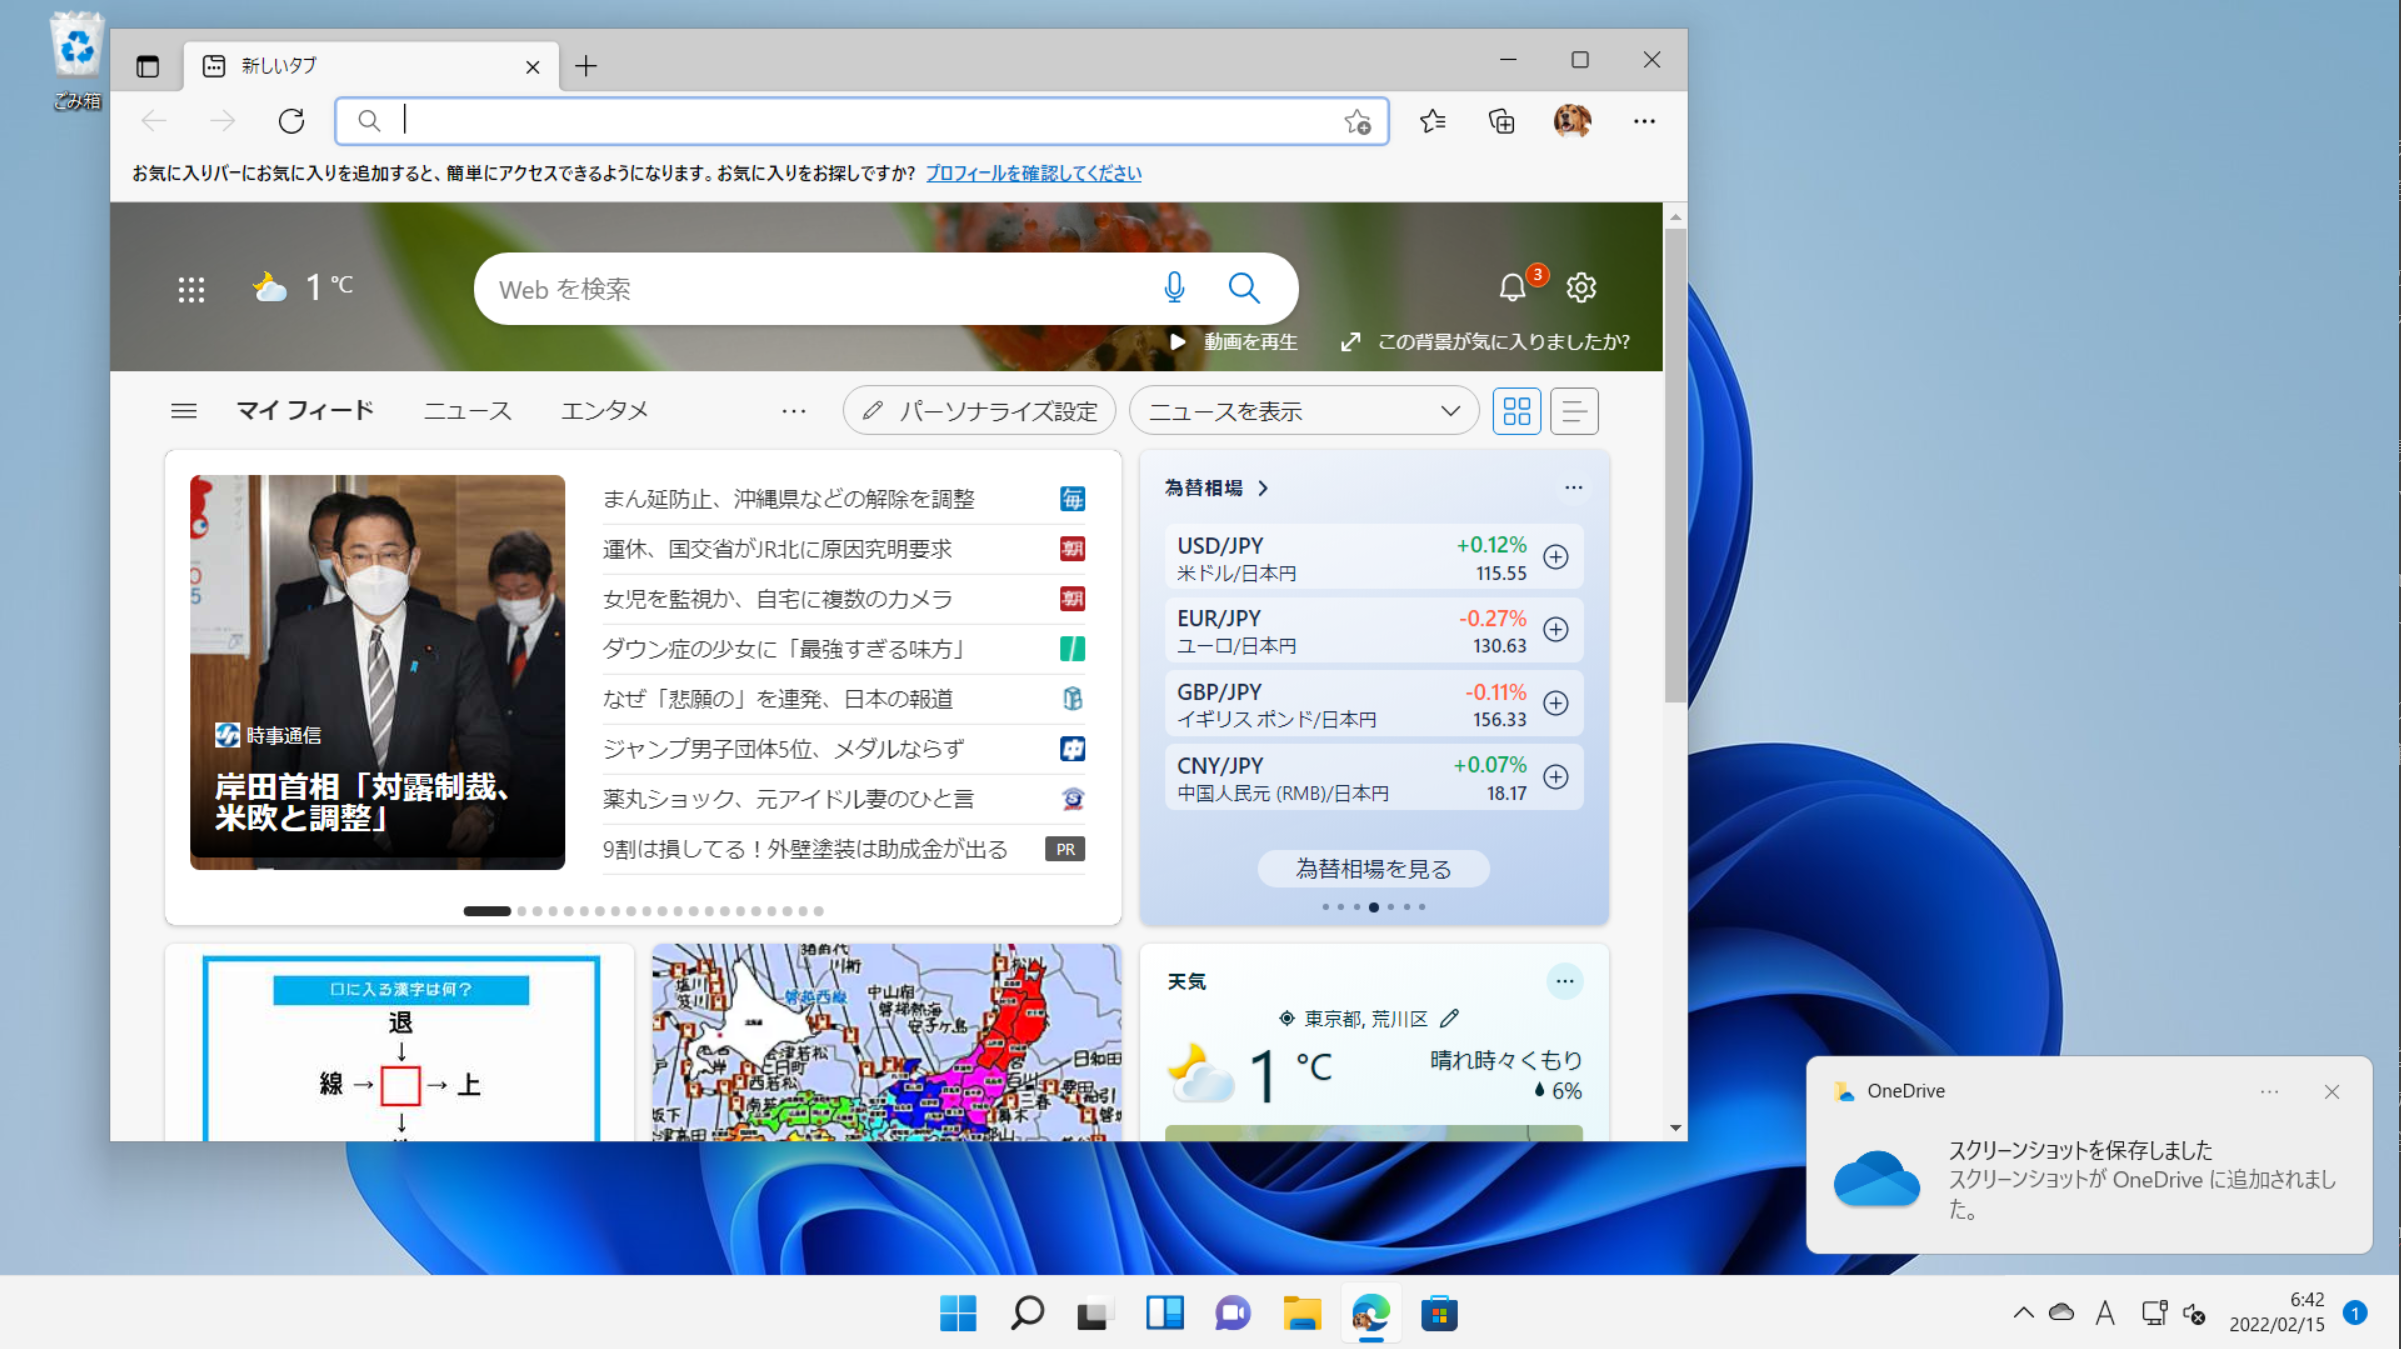Switch to the ニュース tab
The width and height of the screenshot is (2401, 1349).
tap(467, 410)
